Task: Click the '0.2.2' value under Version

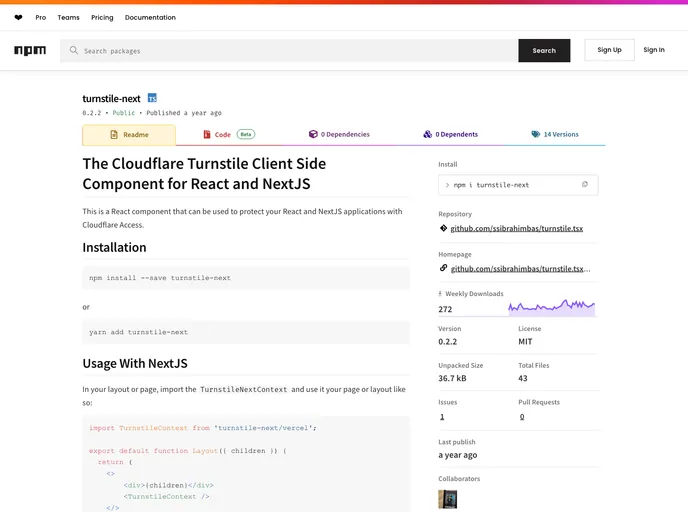Action: tap(448, 341)
